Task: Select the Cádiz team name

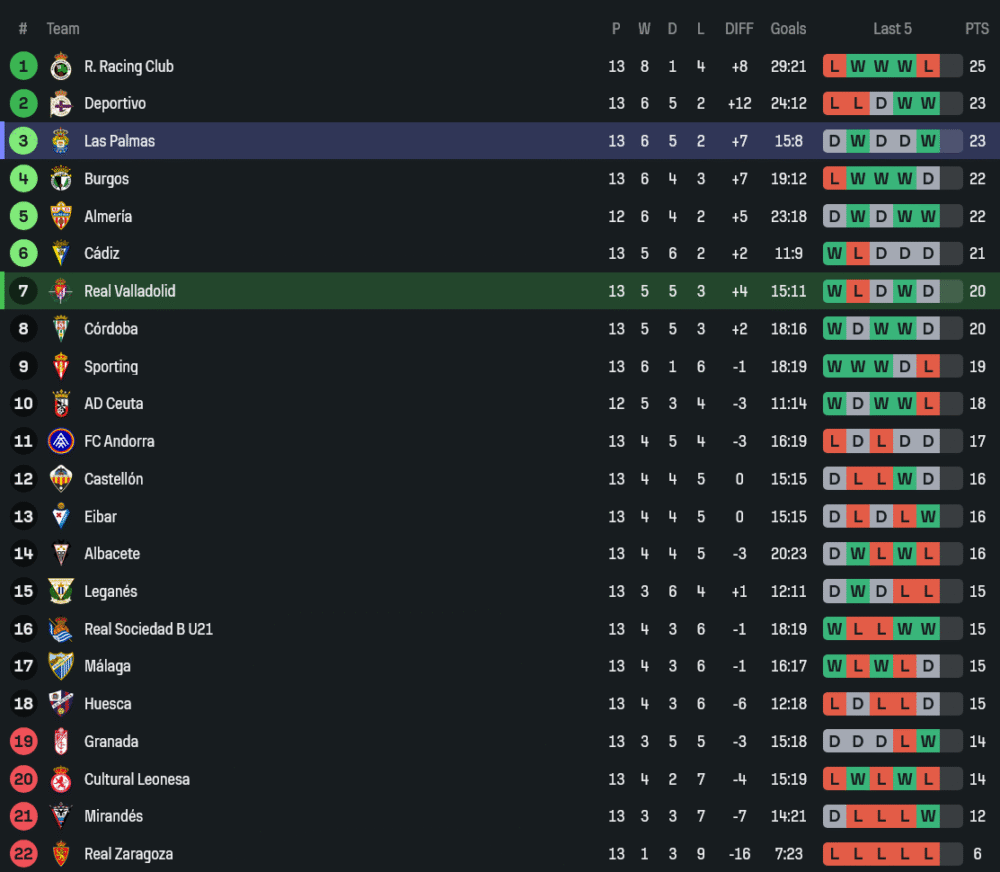Action: 101,254
